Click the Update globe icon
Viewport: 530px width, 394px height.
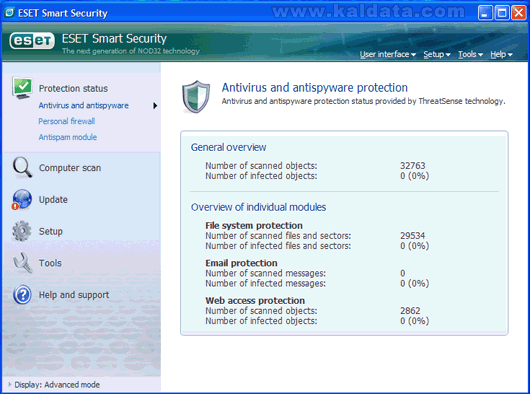[22, 199]
